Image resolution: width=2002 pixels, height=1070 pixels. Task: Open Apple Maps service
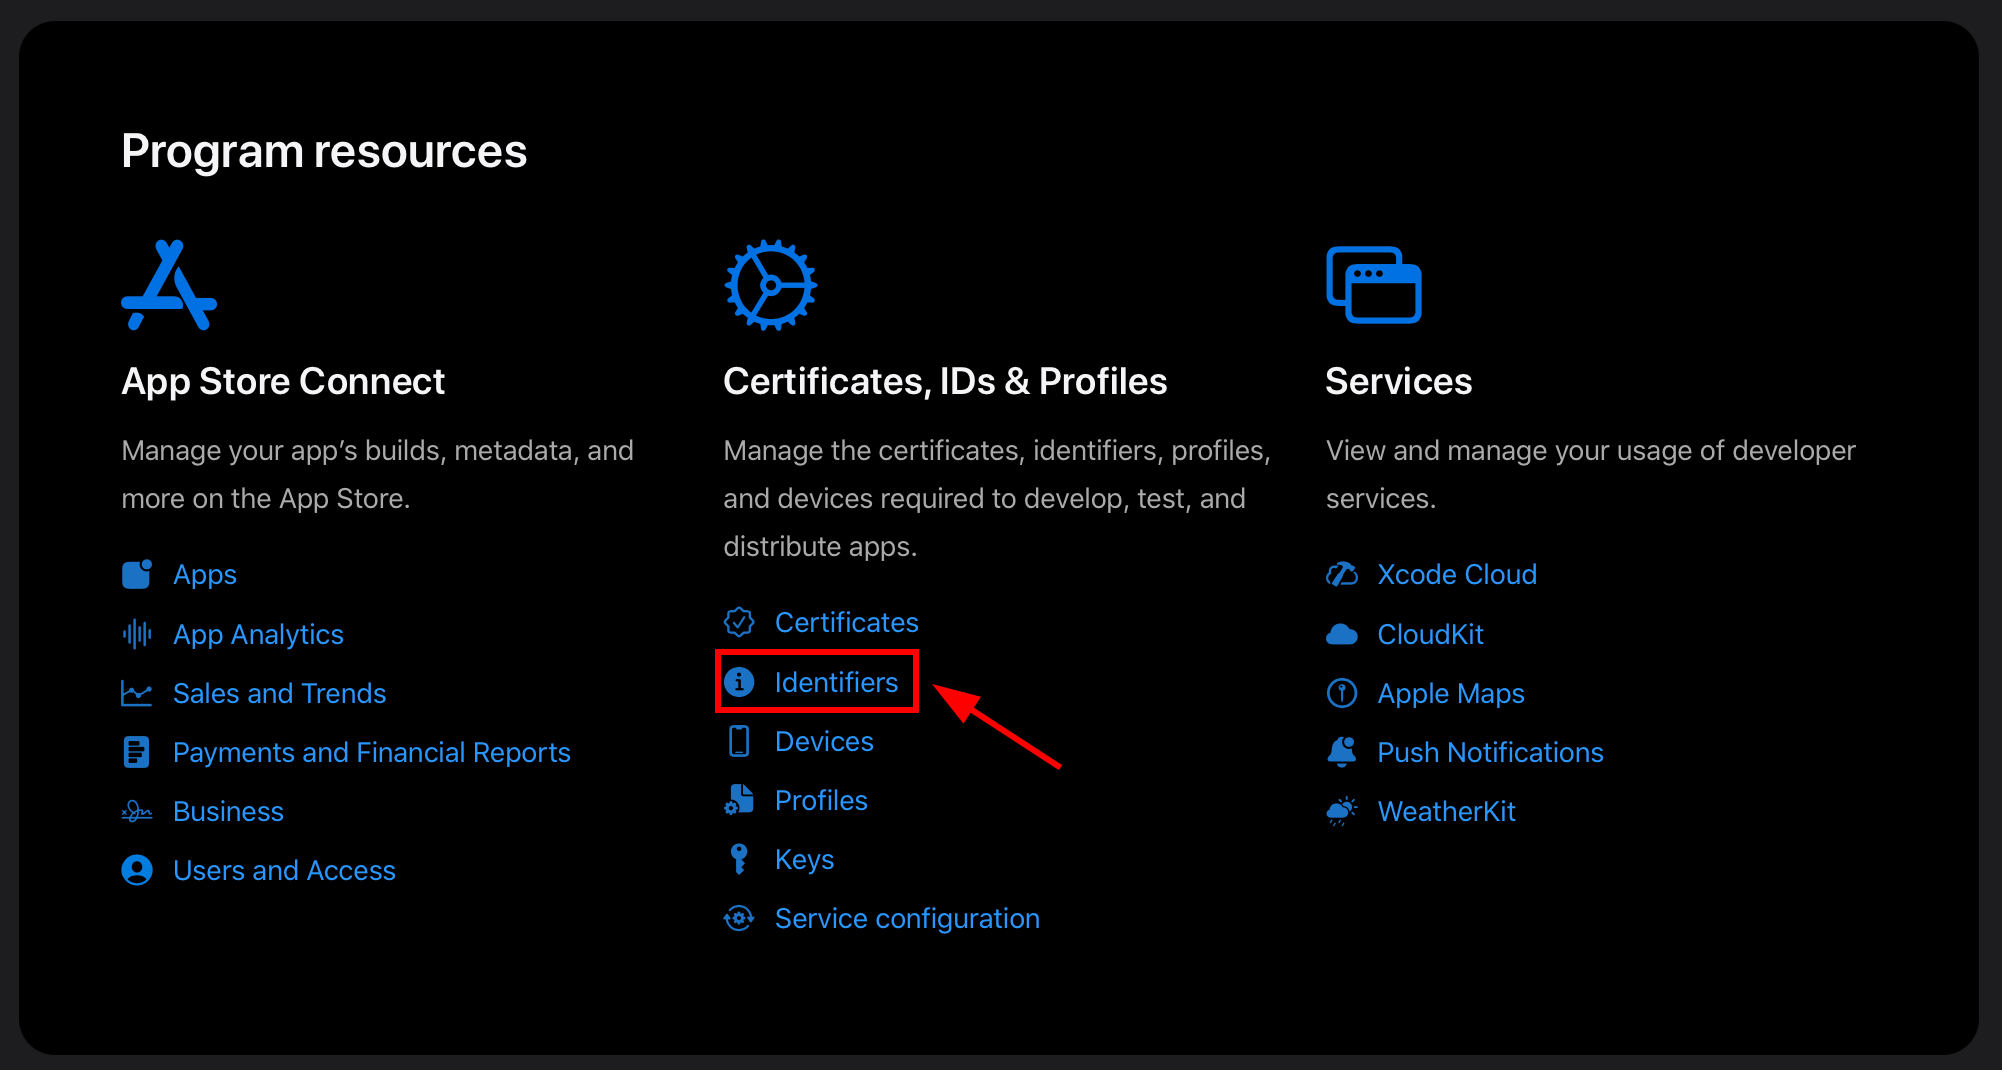point(1450,692)
